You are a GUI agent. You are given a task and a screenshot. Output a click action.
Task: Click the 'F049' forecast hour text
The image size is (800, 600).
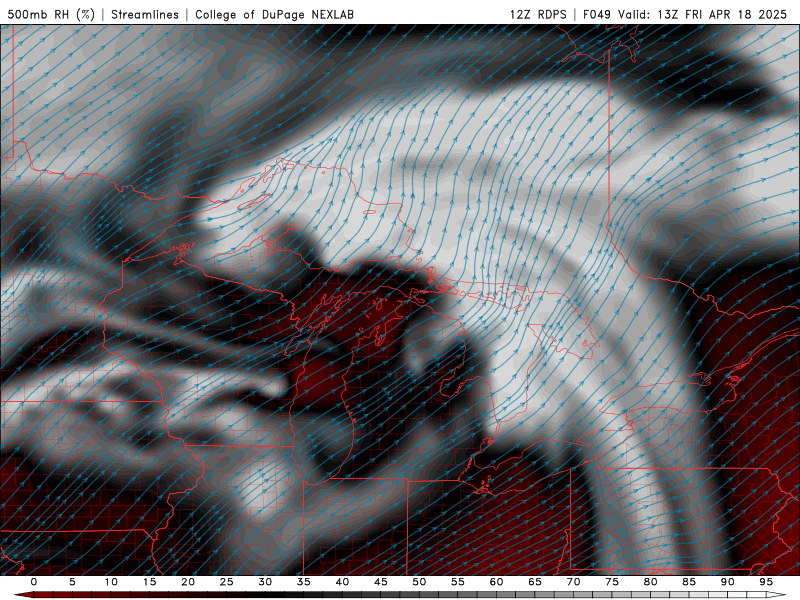596,14
